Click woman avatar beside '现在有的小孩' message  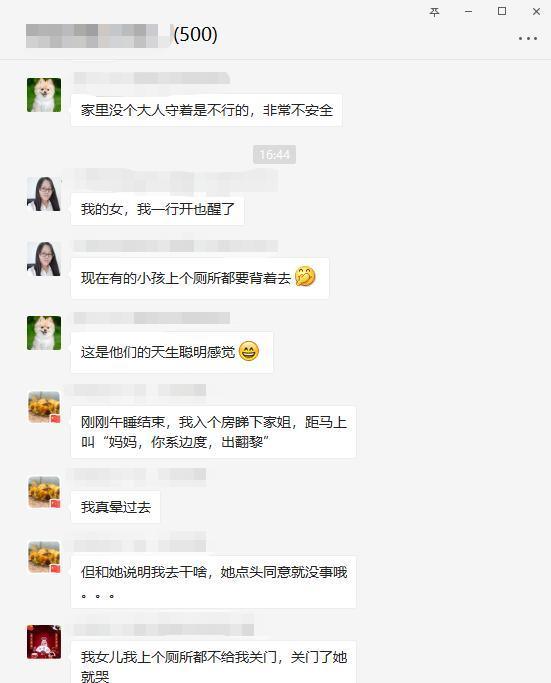(x=44, y=259)
